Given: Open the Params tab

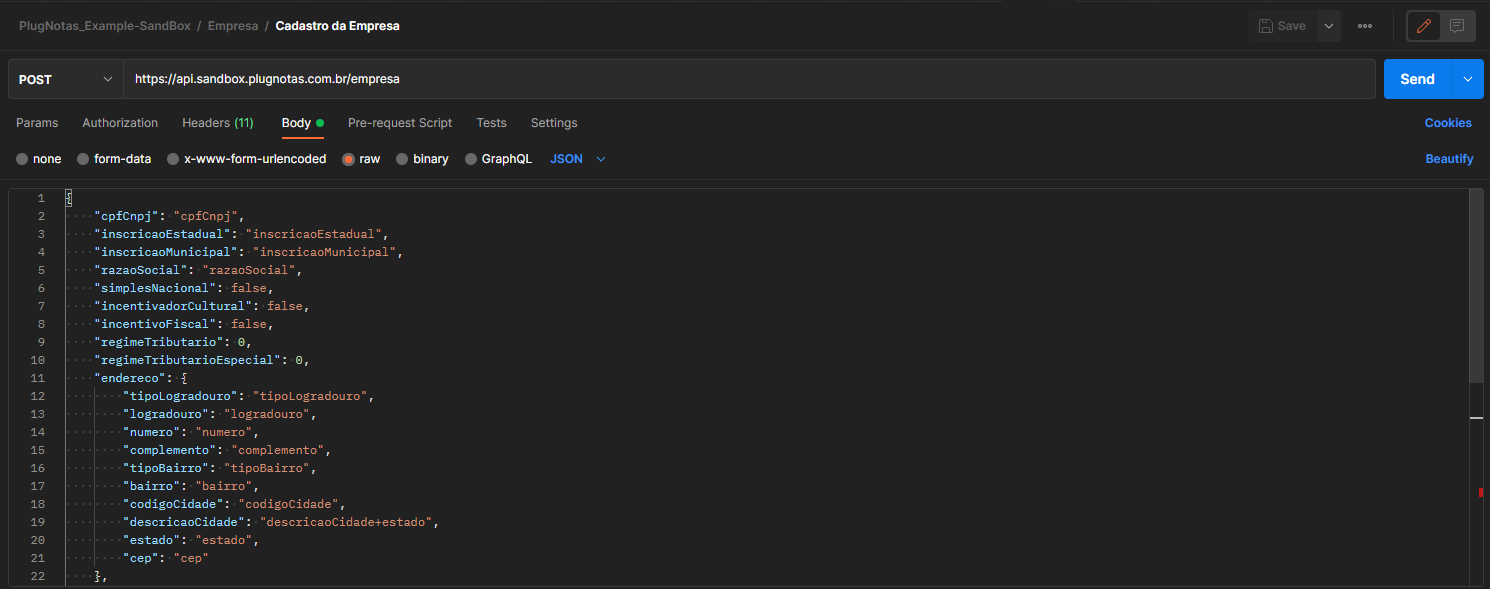Looking at the screenshot, I should [37, 123].
